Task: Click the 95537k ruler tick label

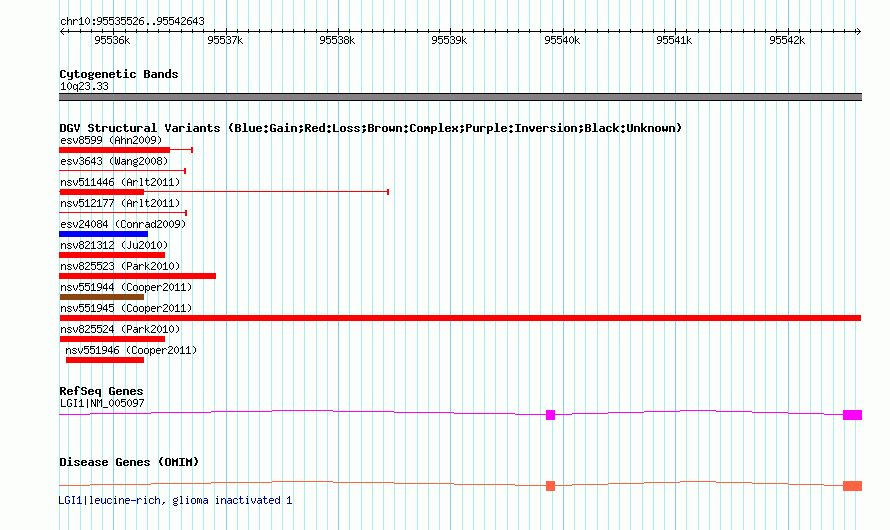Action: tap(225, 40)
